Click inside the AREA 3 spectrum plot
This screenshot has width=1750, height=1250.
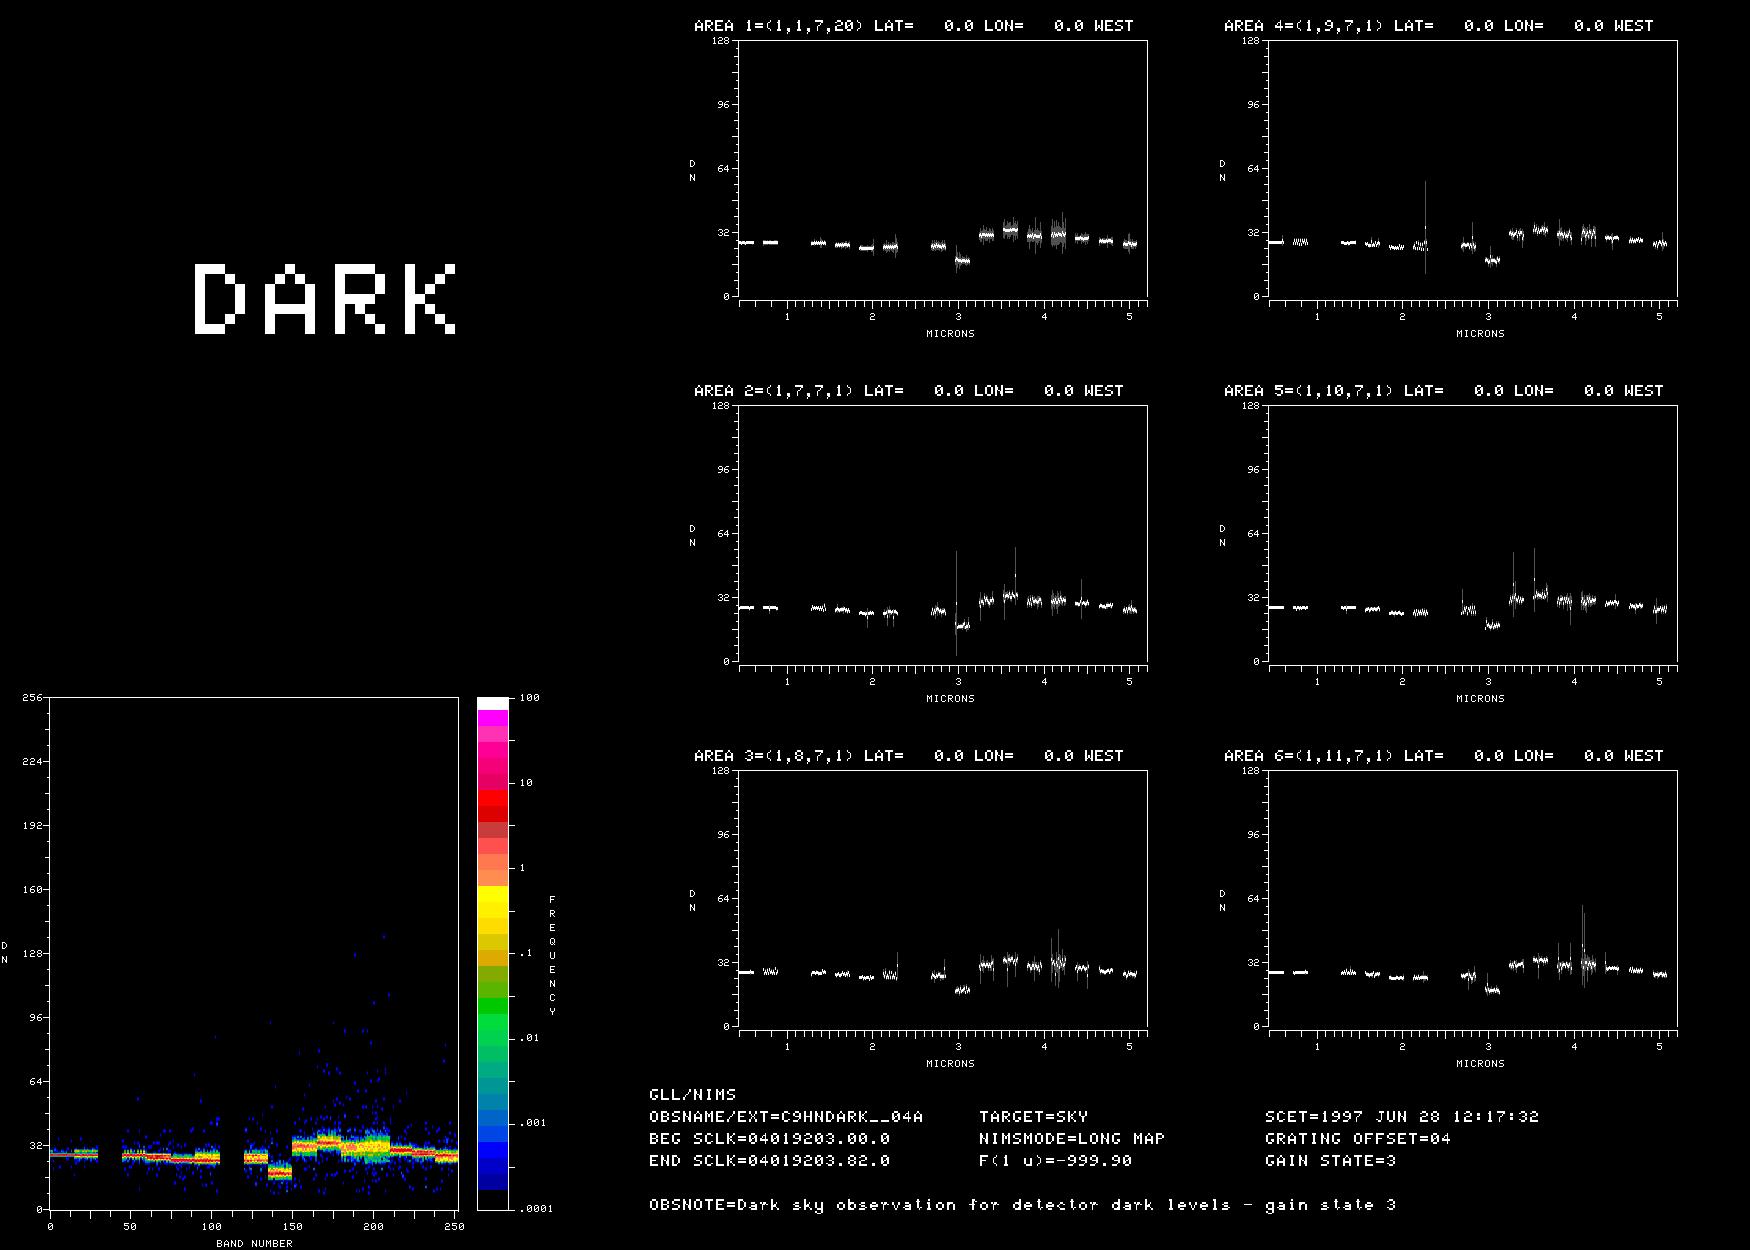pyautogui.click(x=943, y=899)
